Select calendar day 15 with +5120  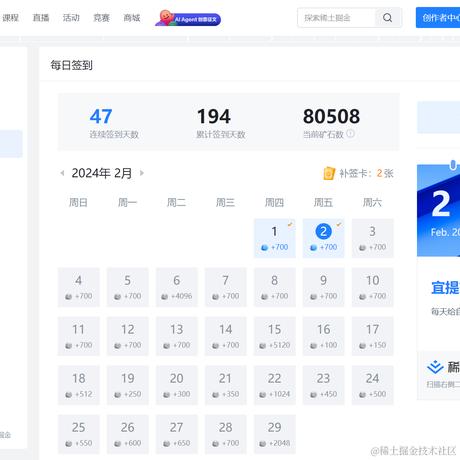[275, 336]
